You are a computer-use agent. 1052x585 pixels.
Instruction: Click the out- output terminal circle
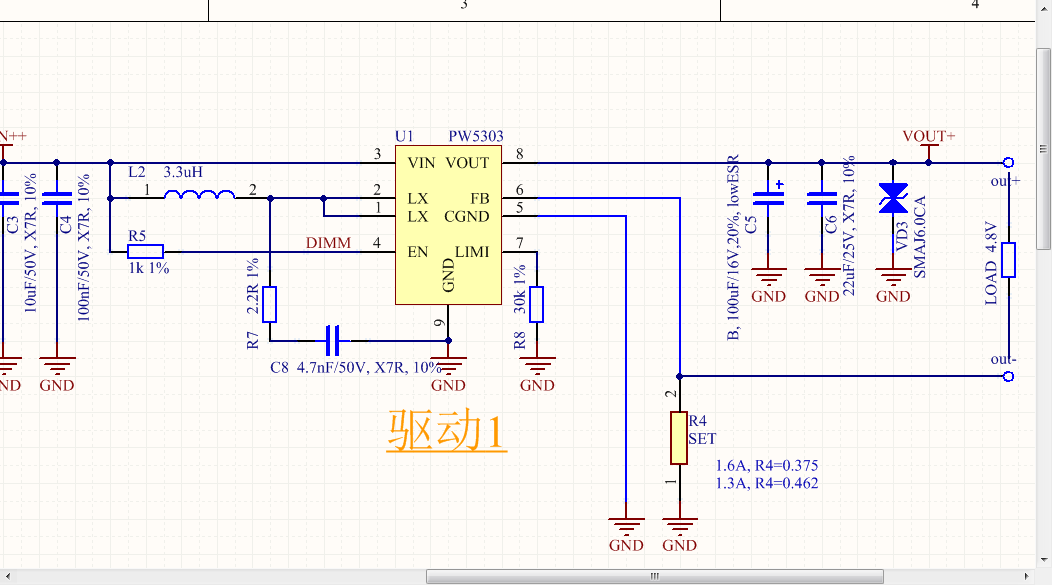(x=1008, y=376)
